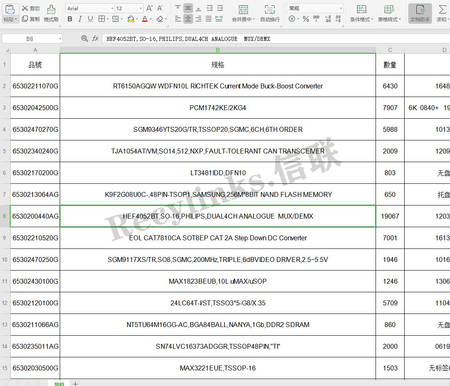Align text left
This screenshot has width=450, height=386.
pos(178,19)
